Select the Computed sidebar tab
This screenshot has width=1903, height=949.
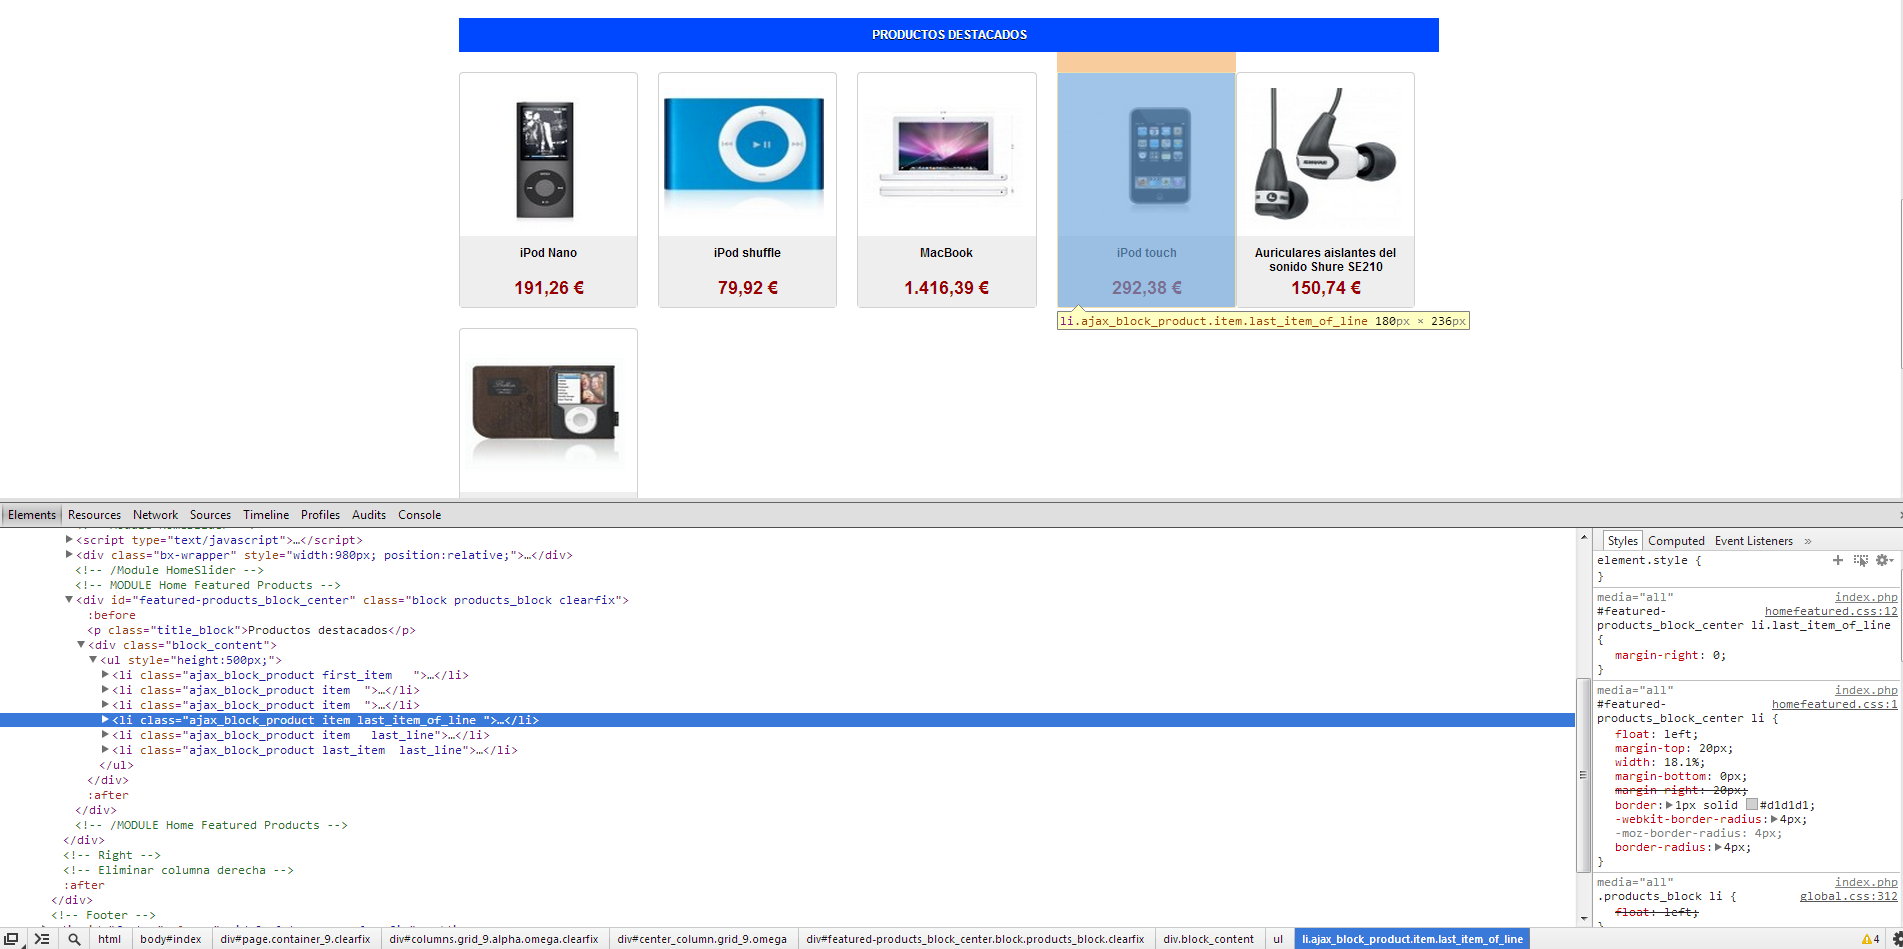click(x=1676, y=541)
